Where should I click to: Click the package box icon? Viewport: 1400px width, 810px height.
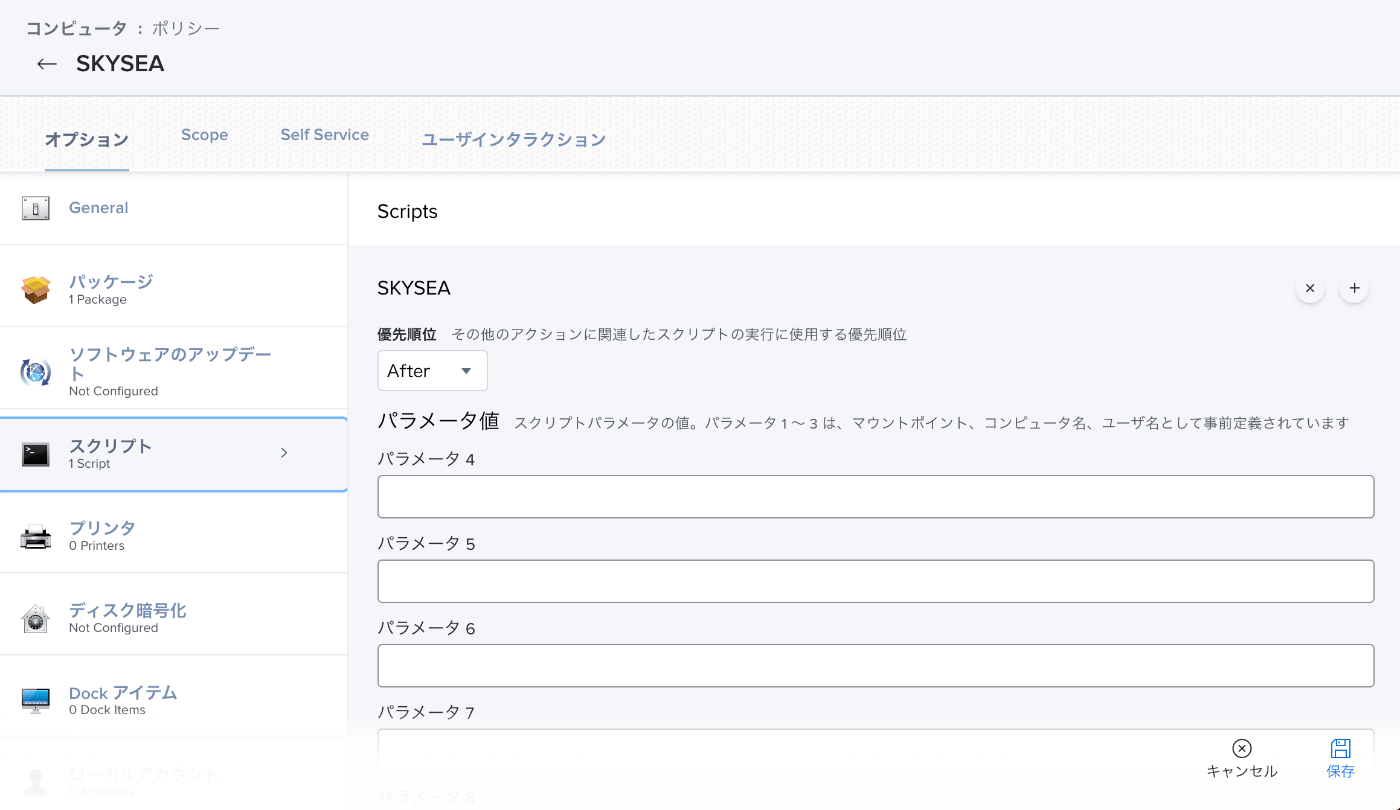click(x=35, y=290)
